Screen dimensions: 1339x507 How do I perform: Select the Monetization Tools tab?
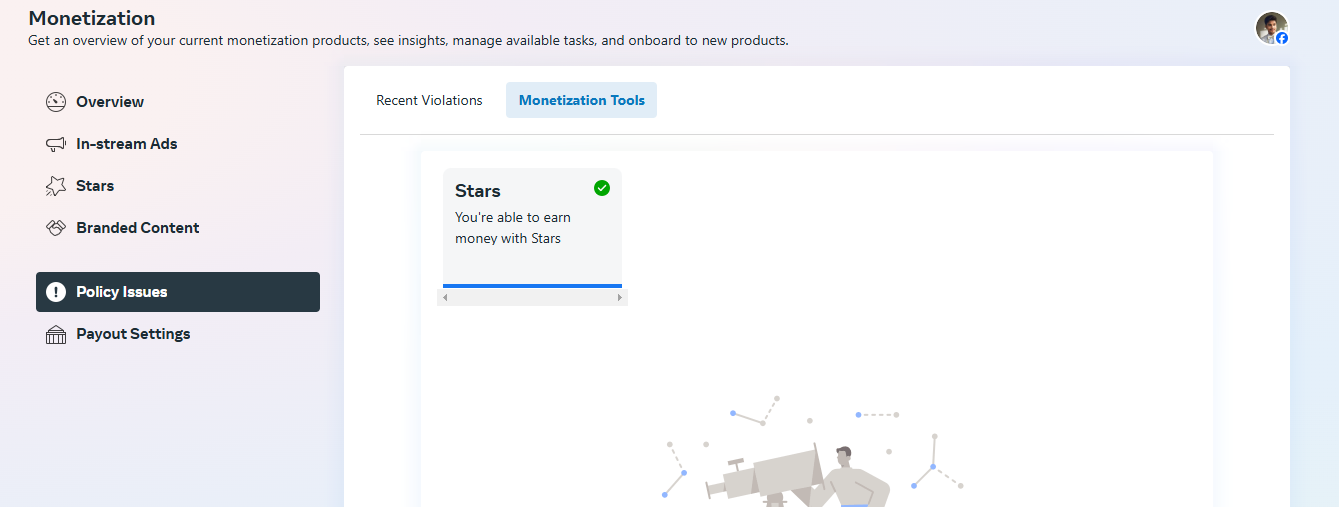point(581,100)
